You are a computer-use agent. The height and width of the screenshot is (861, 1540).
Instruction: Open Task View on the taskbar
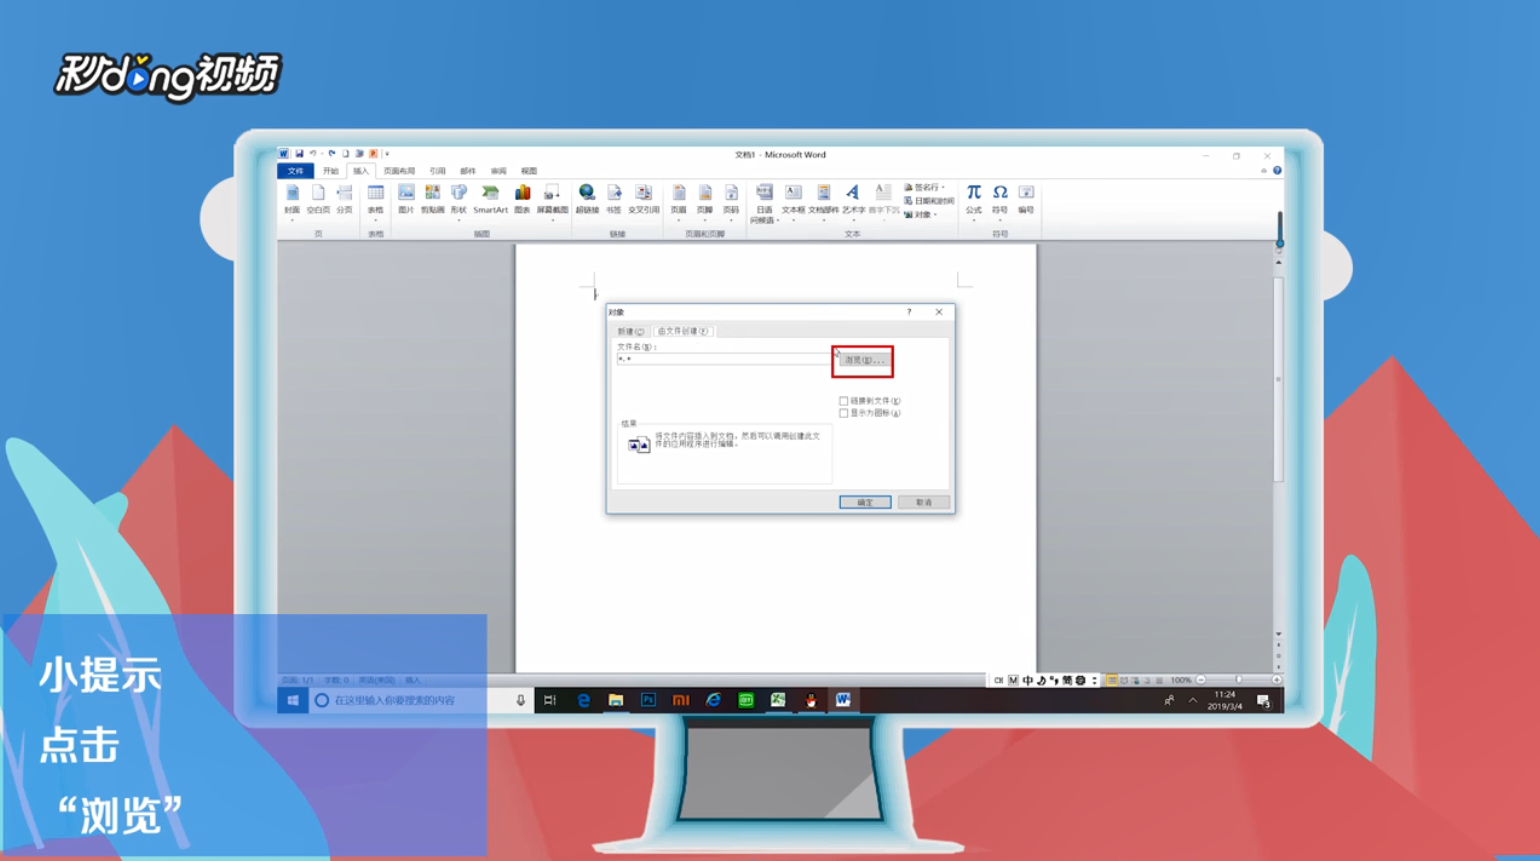pos(550,700)
